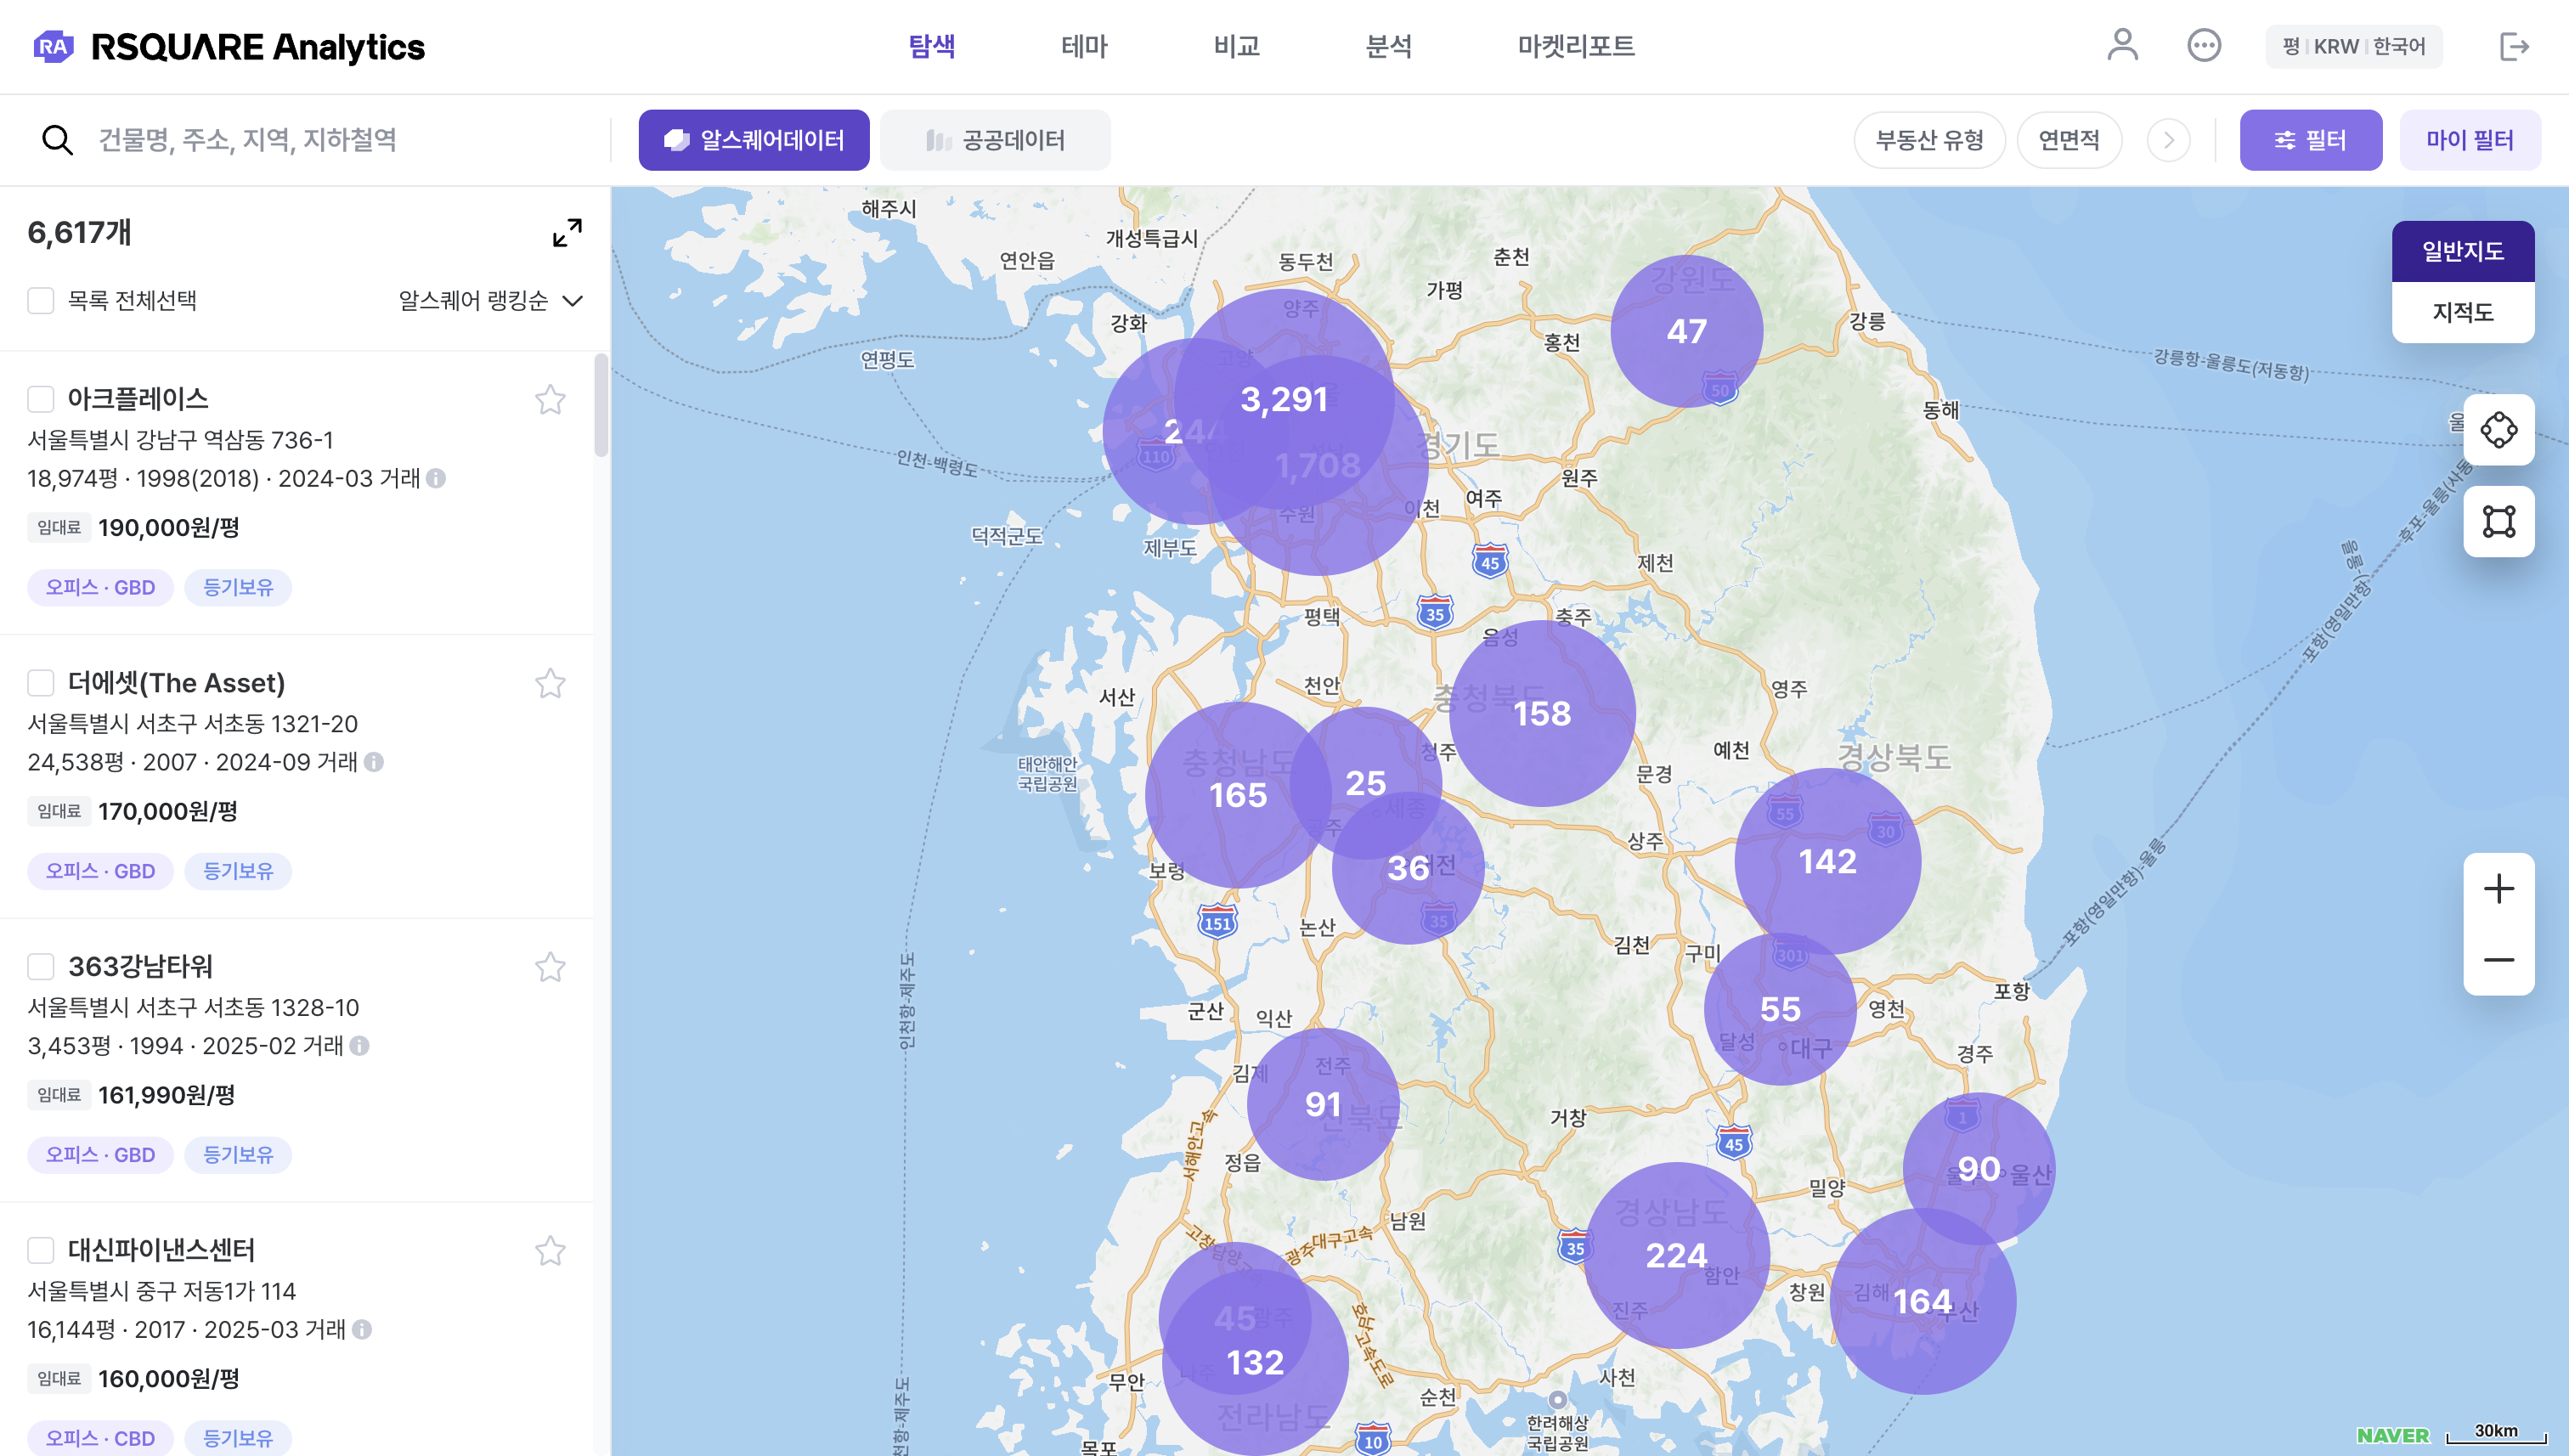Screen dimensions: 2569x1456
Task: Tick the checkbox for 더에셋(The Asset)
Action: (x=41, y=683)
